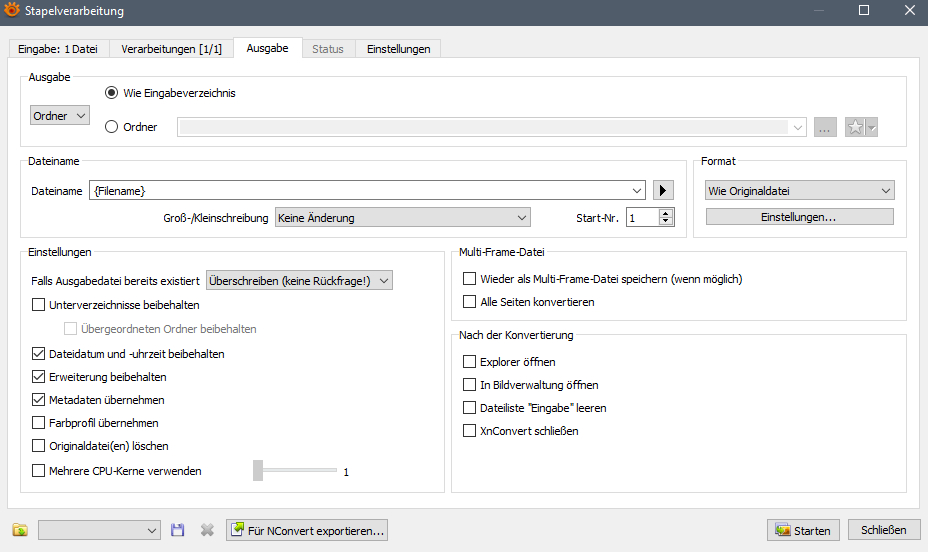The width and height of the screenshot is (928, 552).
Task: Click the grey X delete preset icon
Action: (207, 530)
